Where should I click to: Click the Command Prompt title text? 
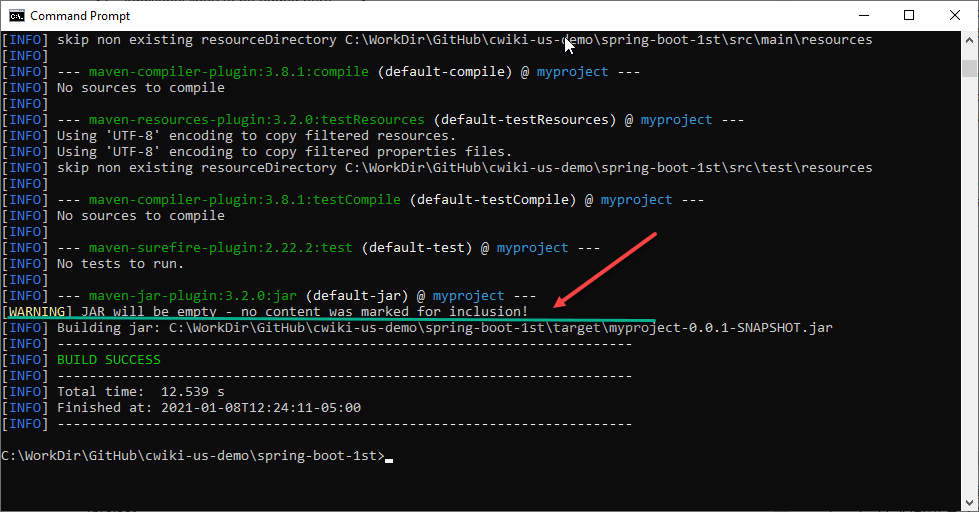pyautogui.click(x=80, y=16)
